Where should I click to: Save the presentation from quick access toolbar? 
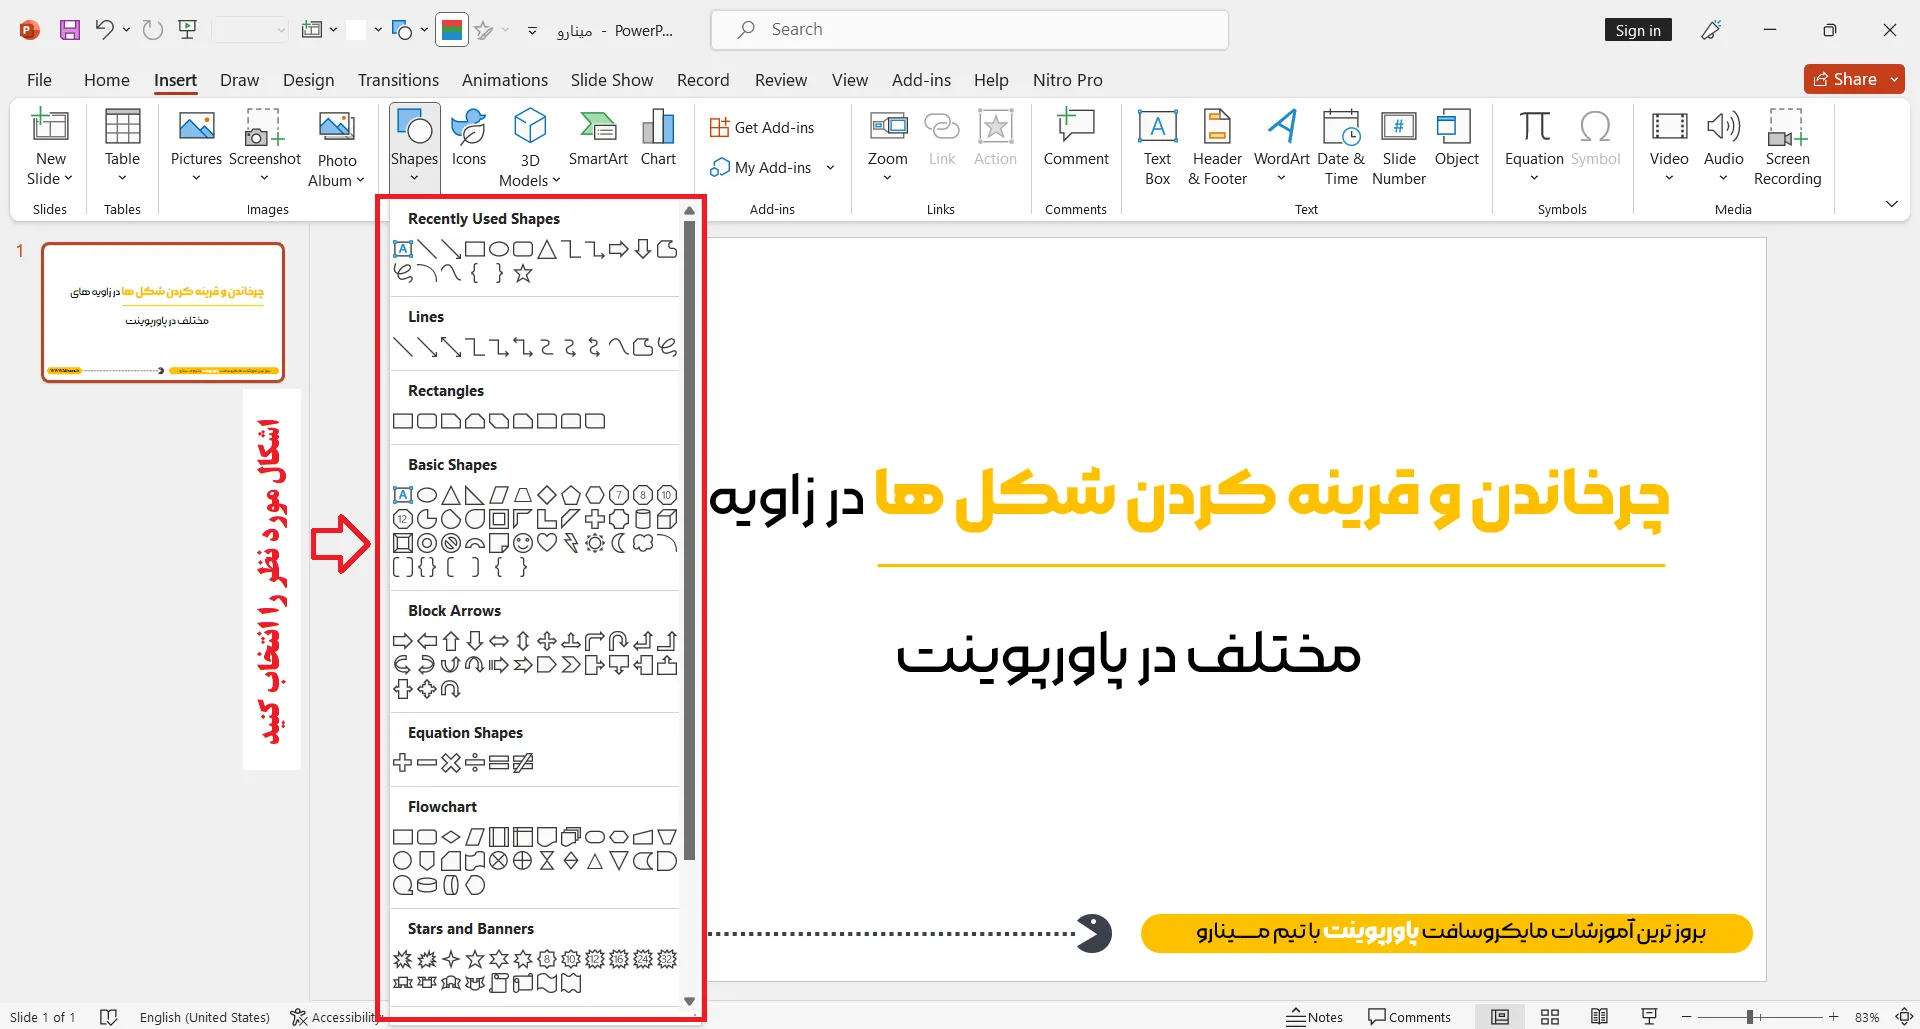pyautogui.click(x=70, y=30)
